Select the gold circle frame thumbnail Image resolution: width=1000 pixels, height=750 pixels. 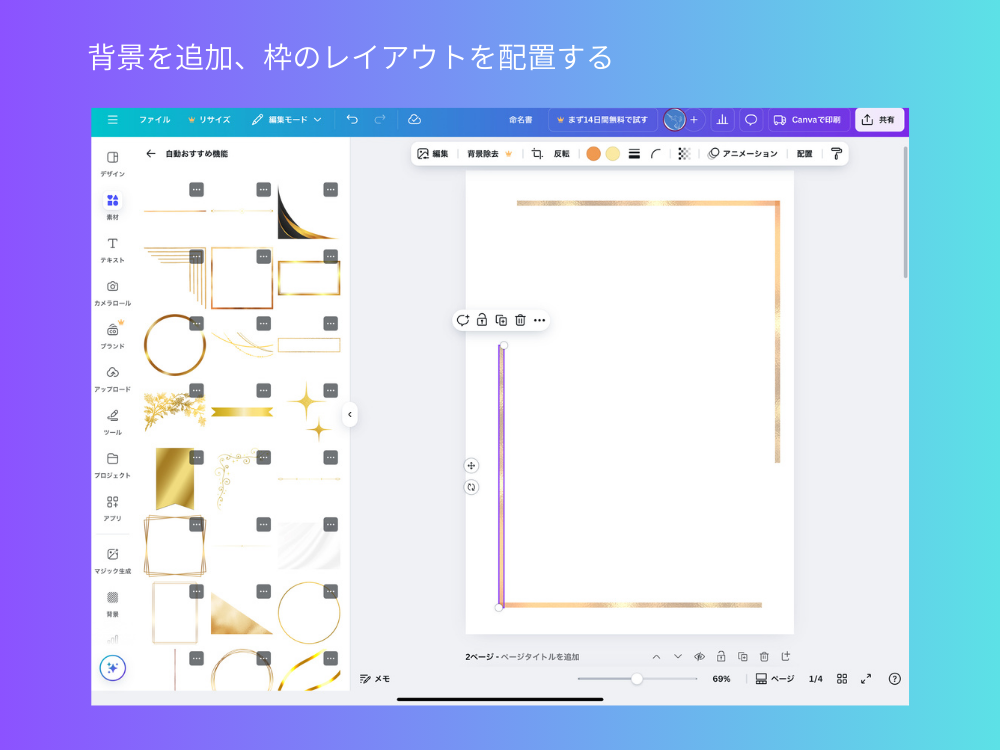(x=174, y=342)
